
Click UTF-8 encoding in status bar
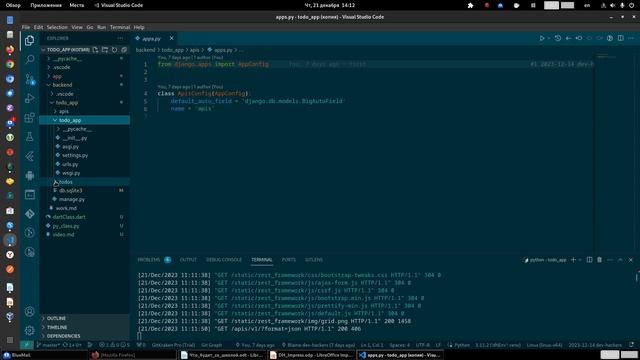pyautogui.click(x=422, y=345)
